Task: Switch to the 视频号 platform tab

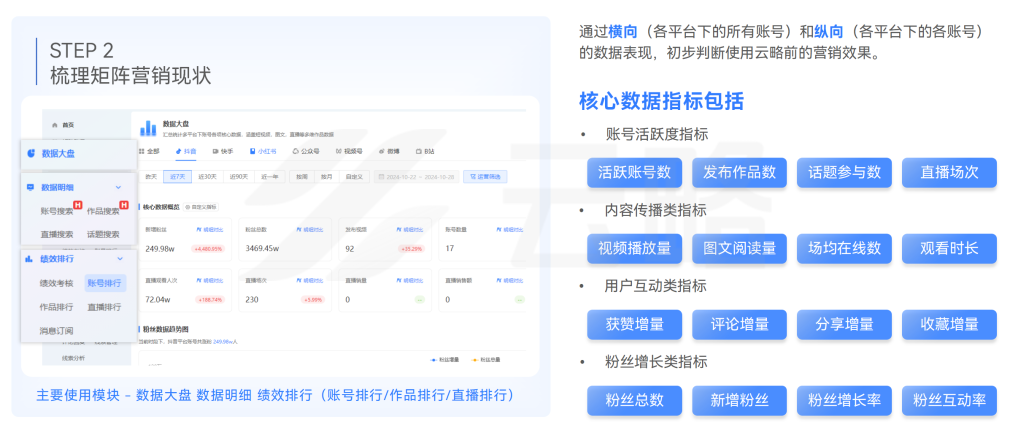Action: pyautogui.click(x=350, y=151)
